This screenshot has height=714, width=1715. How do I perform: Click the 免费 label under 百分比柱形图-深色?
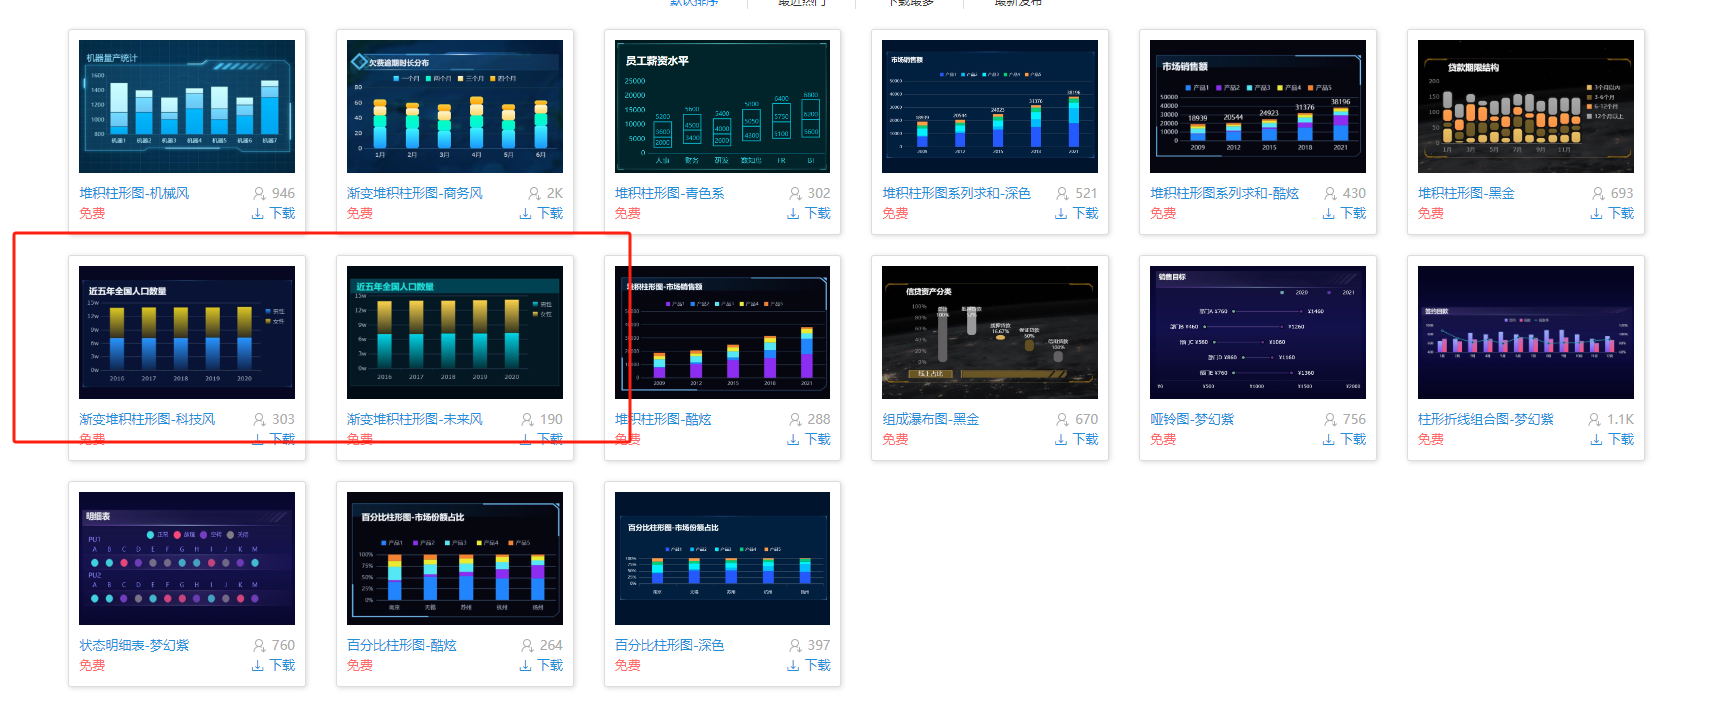[628, 665]
